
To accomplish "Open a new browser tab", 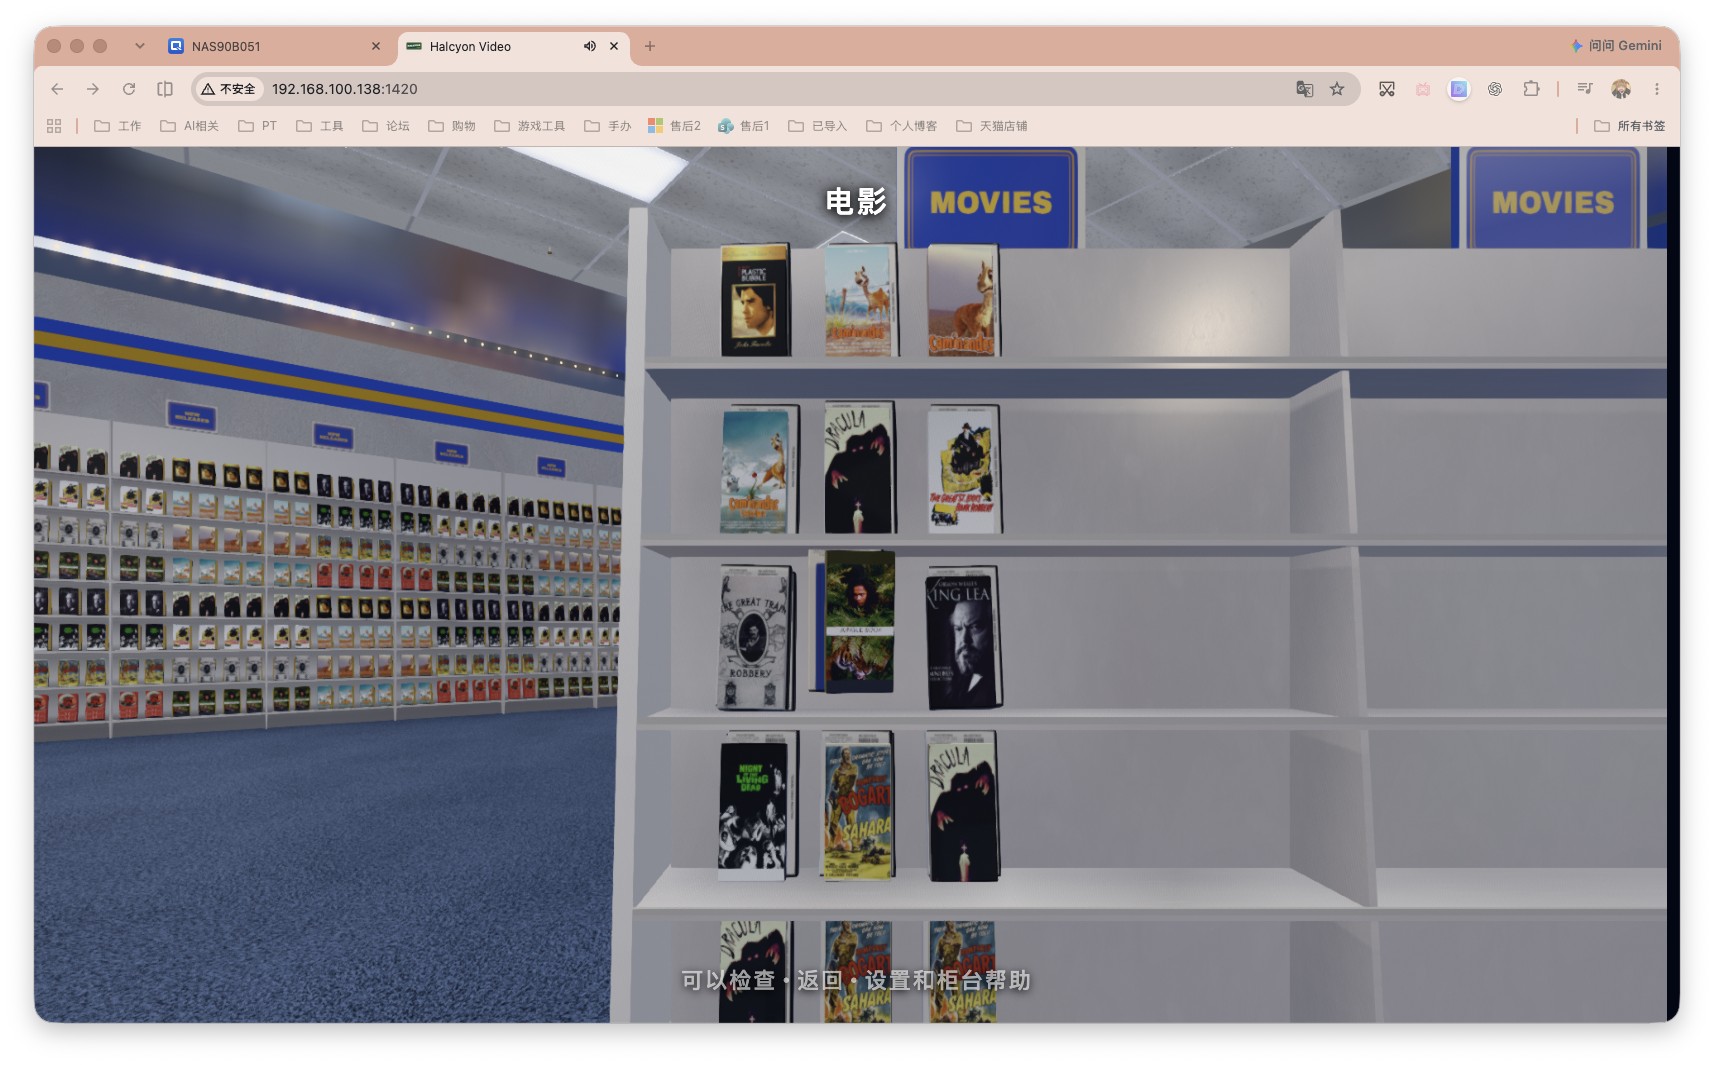I will [650, 46].
